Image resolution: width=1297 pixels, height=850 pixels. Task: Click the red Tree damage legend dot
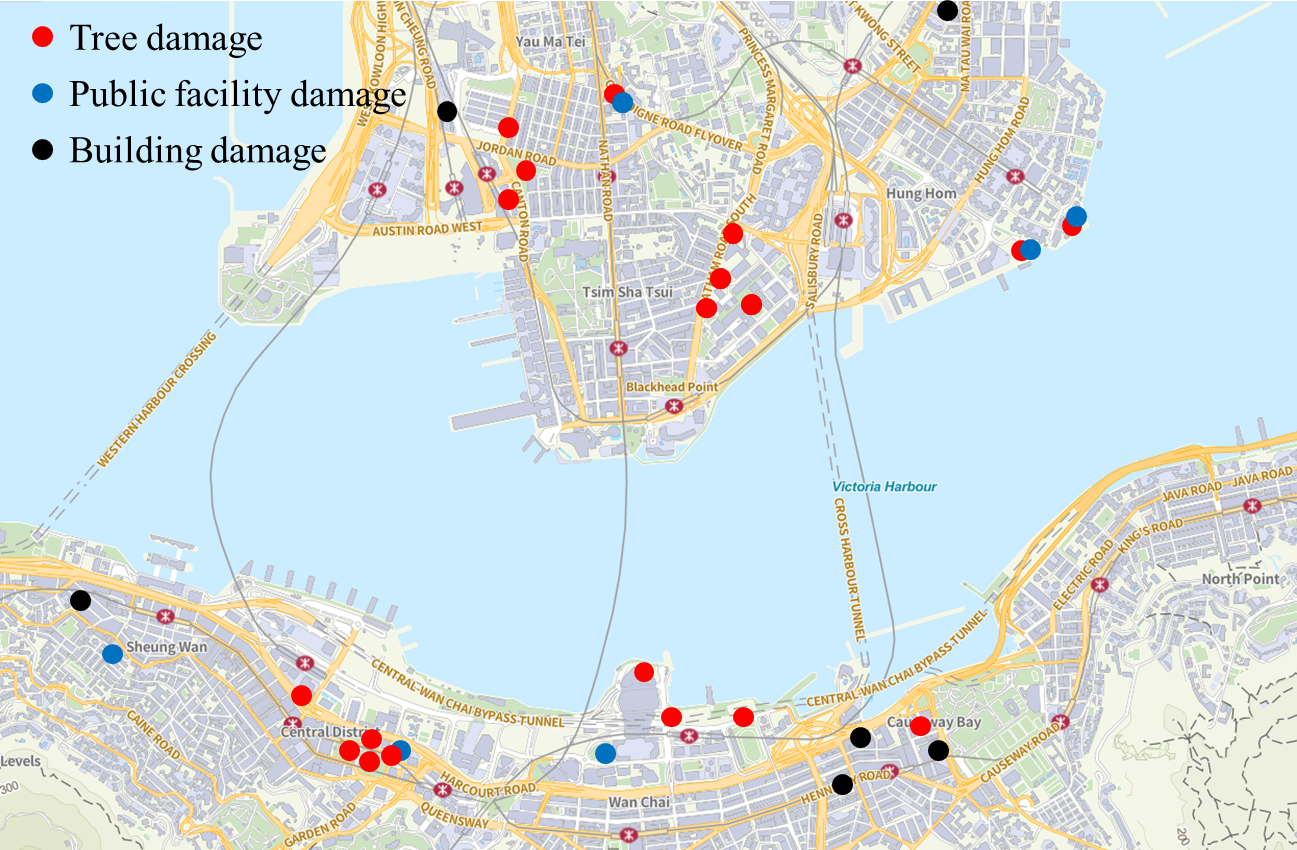42,38
